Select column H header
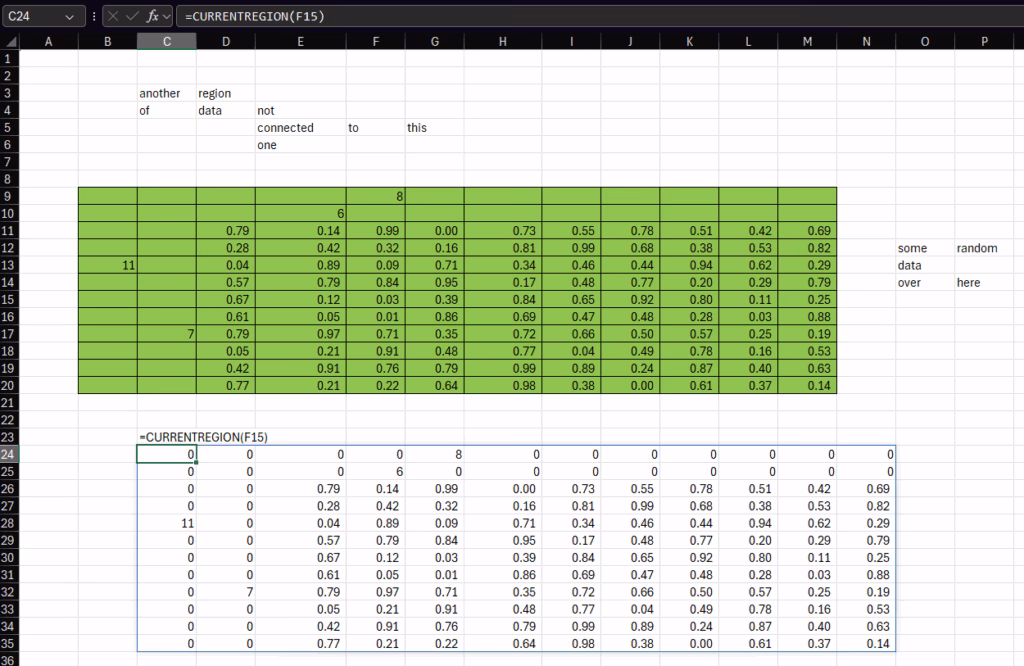 [x=503, y=42]
